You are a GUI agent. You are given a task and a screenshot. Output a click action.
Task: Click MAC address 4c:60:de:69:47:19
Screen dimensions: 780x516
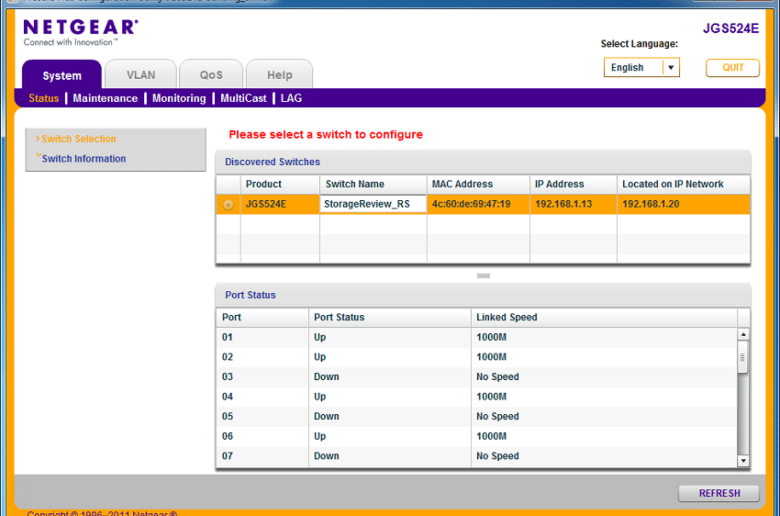coord(471,204)
